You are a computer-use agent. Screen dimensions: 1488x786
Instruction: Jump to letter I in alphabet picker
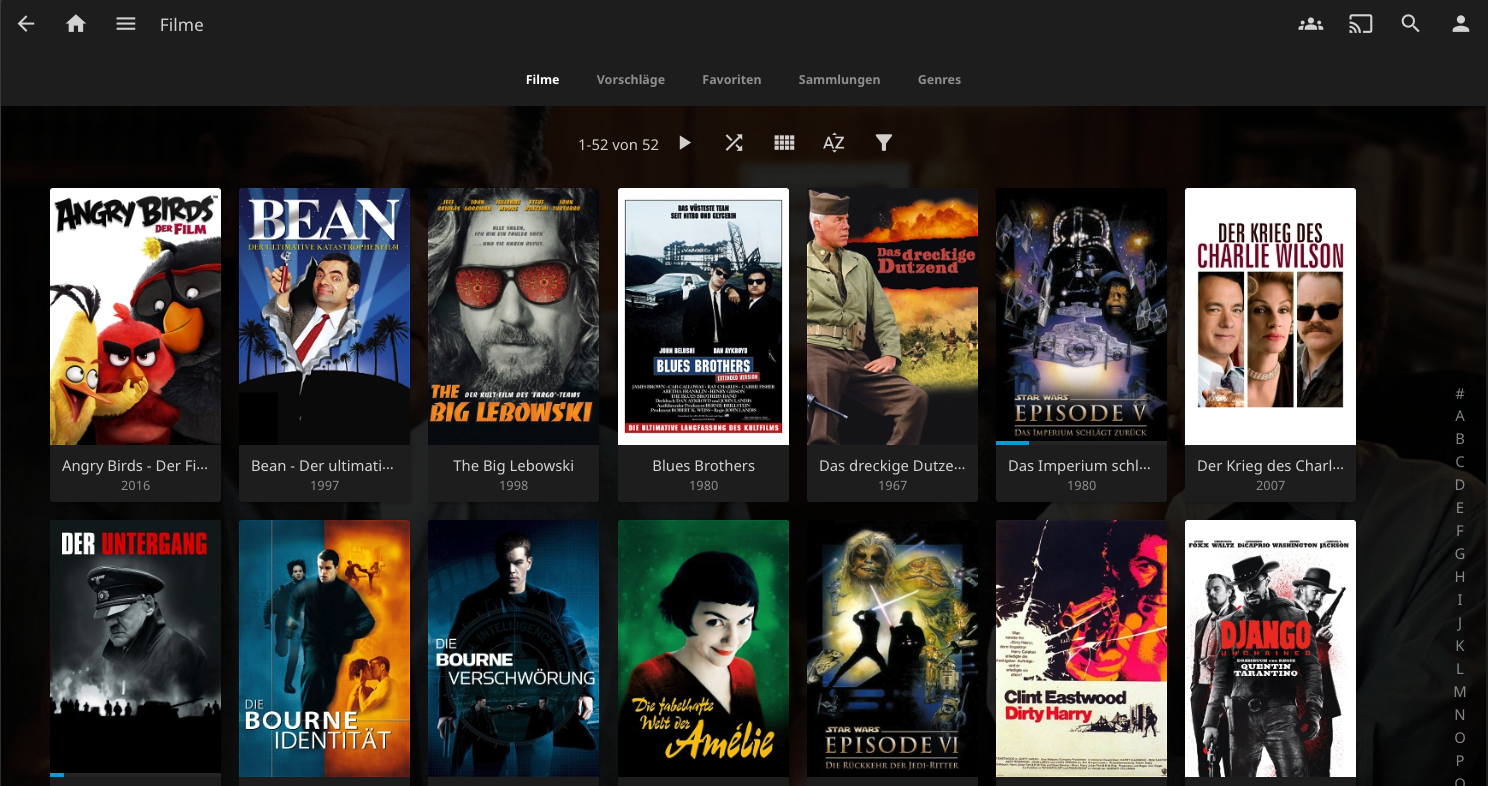[x=1460, y=600]
